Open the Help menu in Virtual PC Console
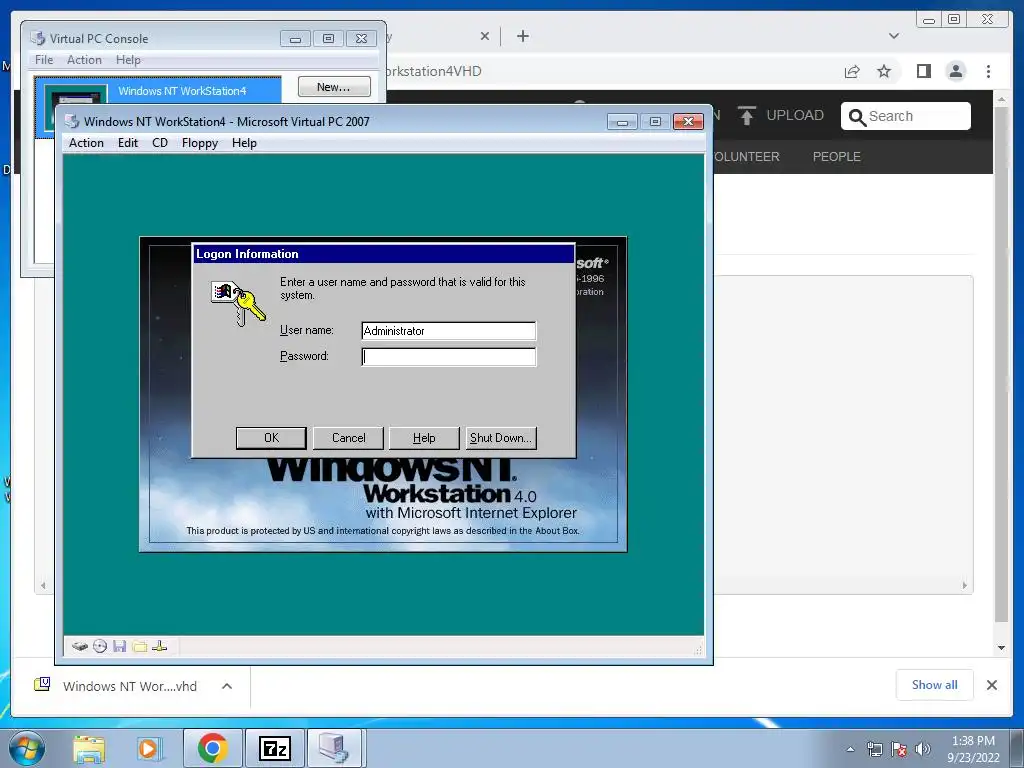The height and width of the screenshot is (768, 1024). pos(129,59)
